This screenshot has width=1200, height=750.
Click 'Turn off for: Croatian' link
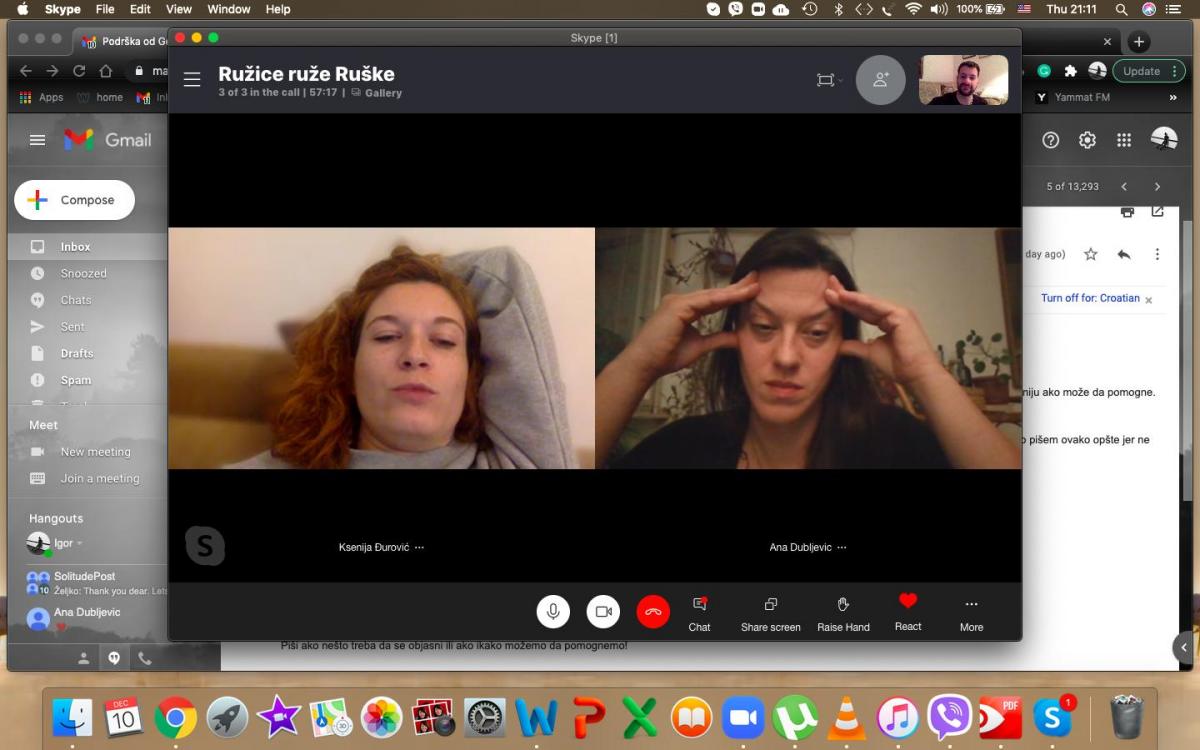tap(1090, 298)
